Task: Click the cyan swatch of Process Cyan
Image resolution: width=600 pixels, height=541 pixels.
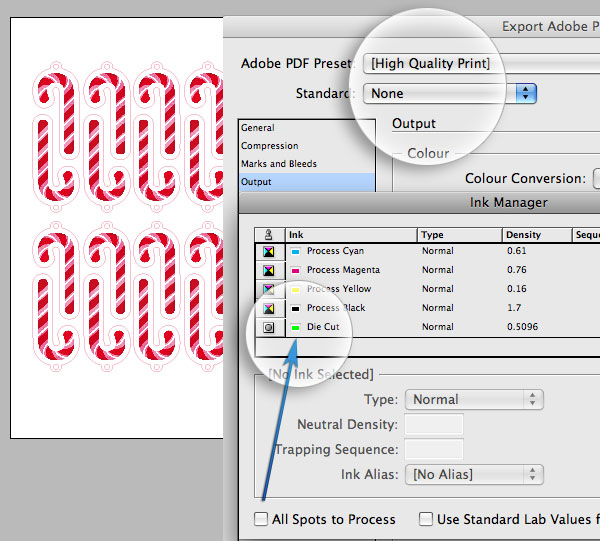Action: coord(297,252)
